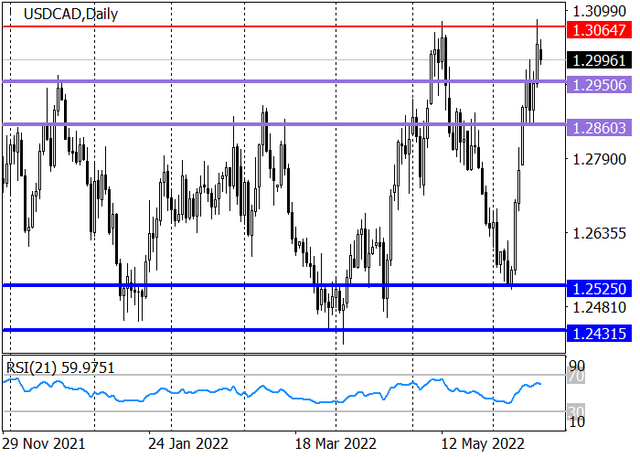Click the RSI 30 level marker
The height and width of the screenshot is (457, 640).
click(x=577, y=411)
